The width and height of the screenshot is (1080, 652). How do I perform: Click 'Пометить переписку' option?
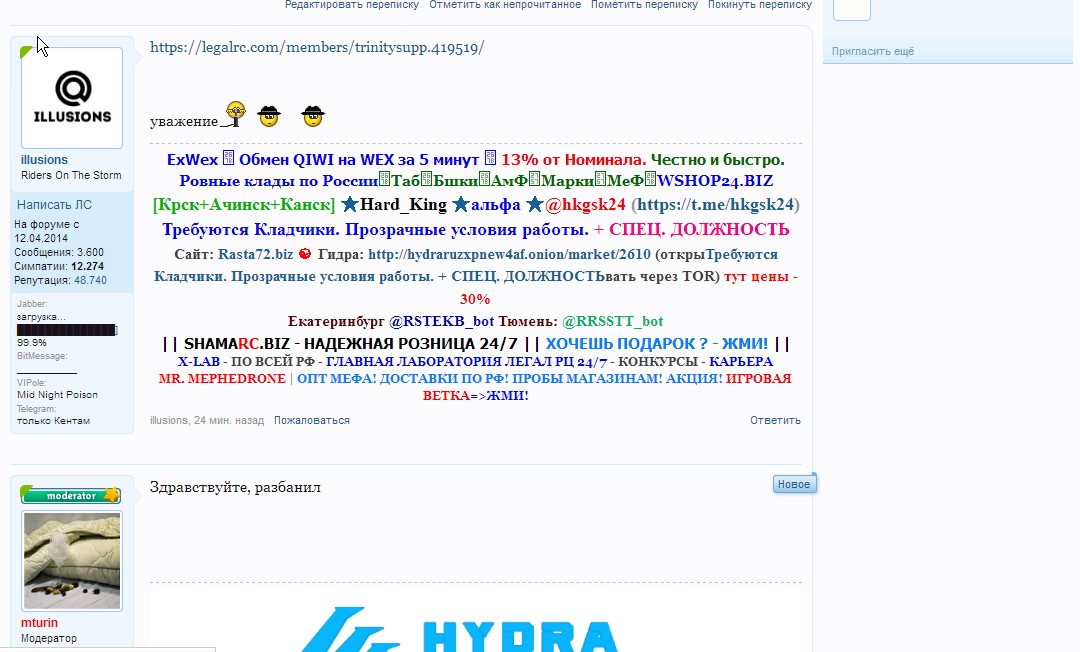(644, 5)
